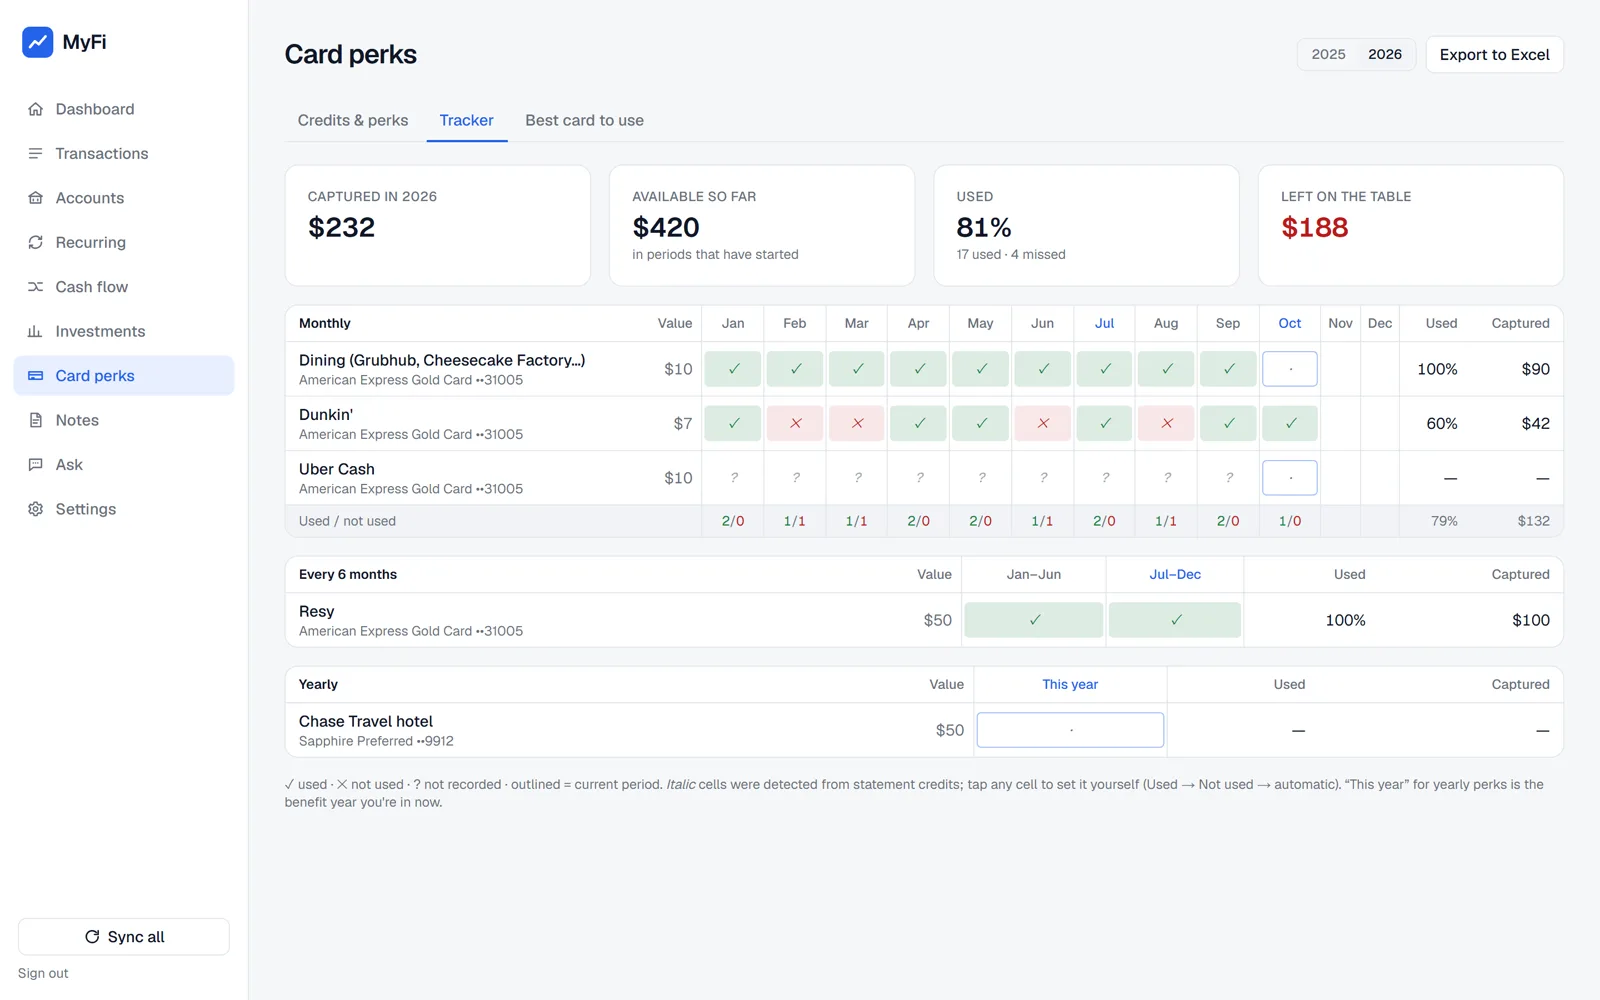This screenshot has width=1600, height=1000.
Task: Open the Best card to use tab
Action: (585, 120)
